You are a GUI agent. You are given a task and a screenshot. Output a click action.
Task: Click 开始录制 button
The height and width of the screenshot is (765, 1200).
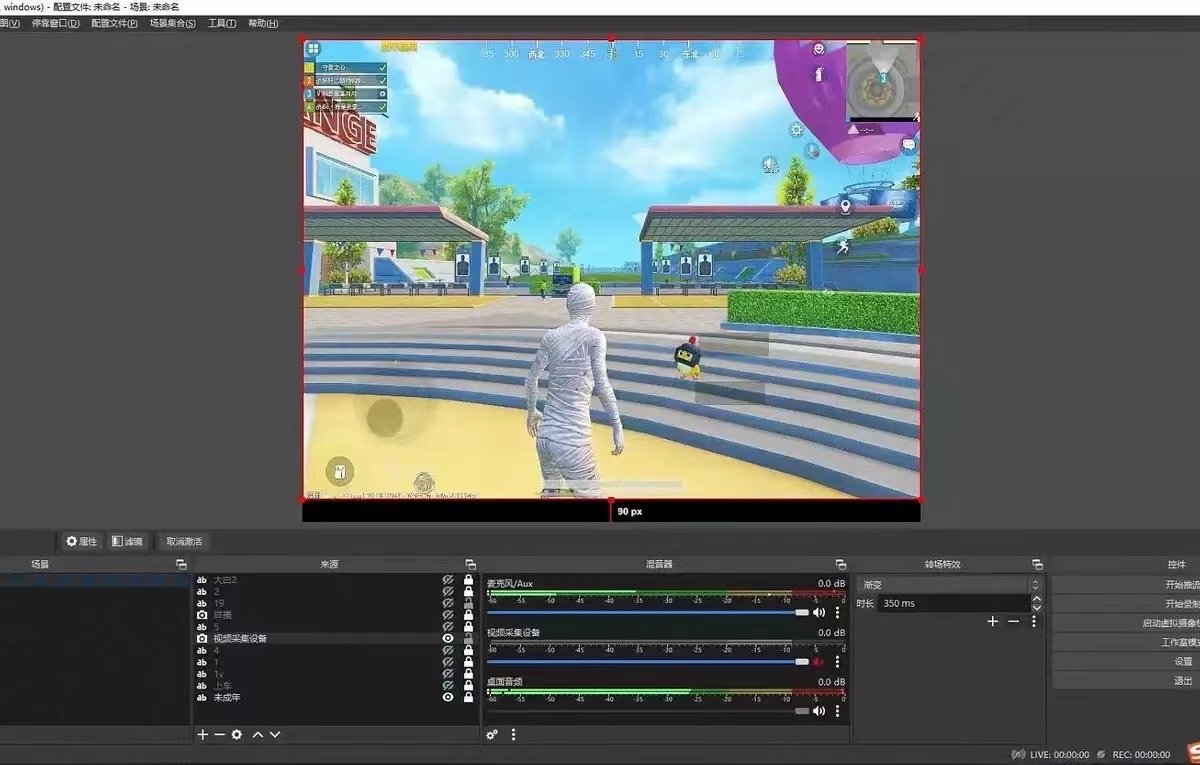point(1126,604)
